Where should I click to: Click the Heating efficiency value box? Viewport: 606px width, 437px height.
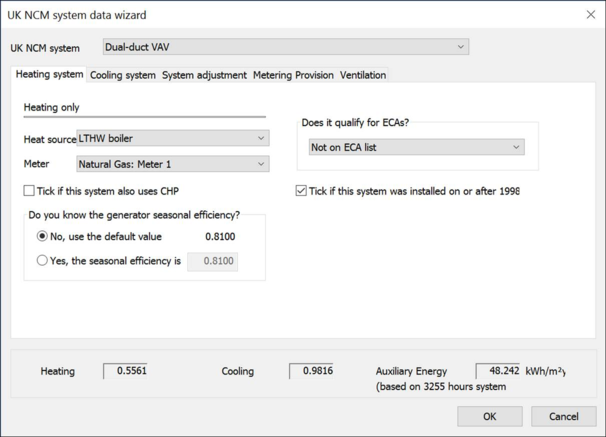pos(126,371)
